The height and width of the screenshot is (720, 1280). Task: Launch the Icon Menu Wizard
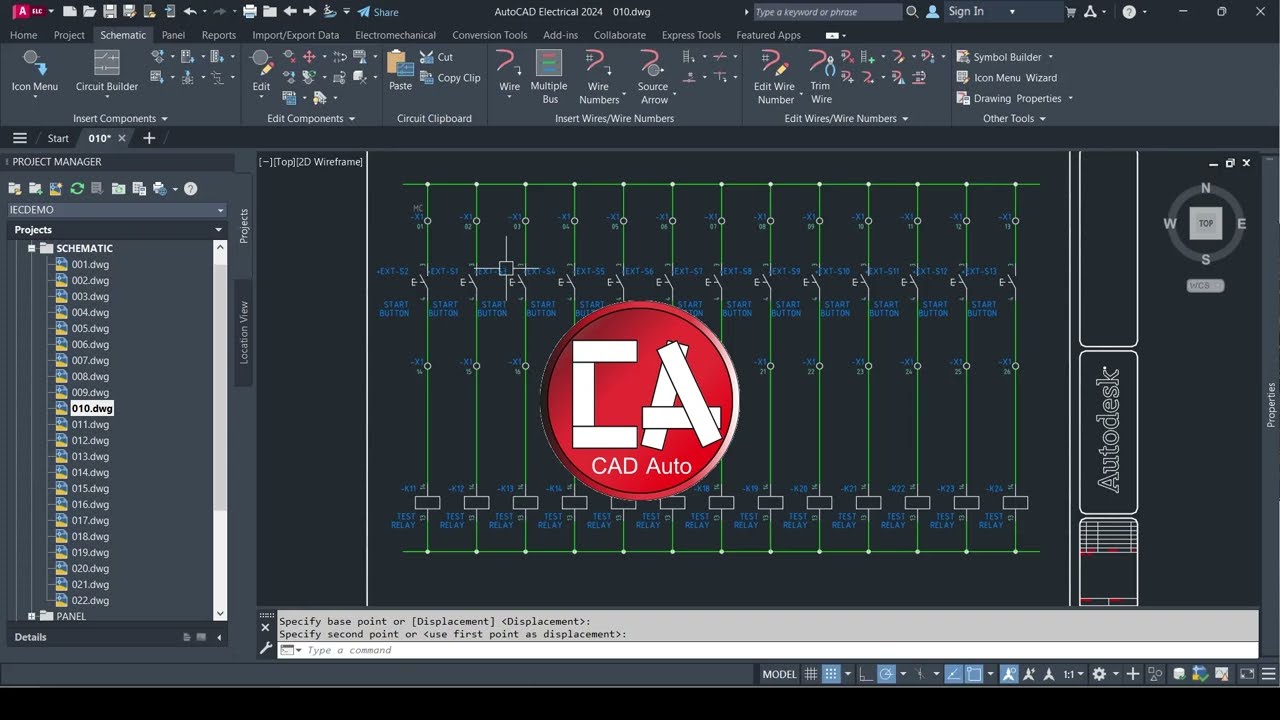[1007, 78]
